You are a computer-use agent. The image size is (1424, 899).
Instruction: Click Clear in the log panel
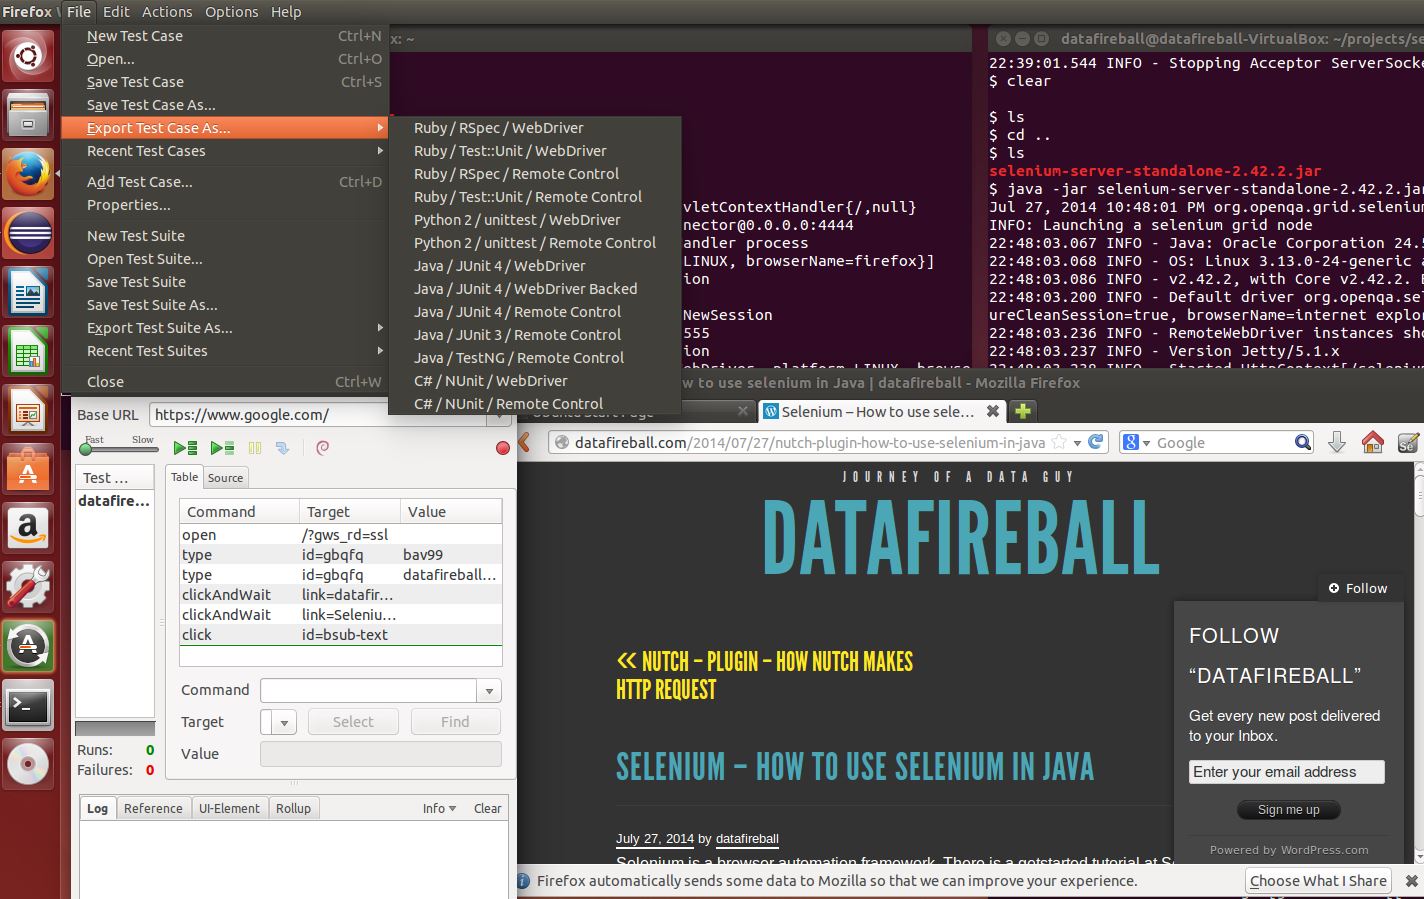[x=487, y=808]
